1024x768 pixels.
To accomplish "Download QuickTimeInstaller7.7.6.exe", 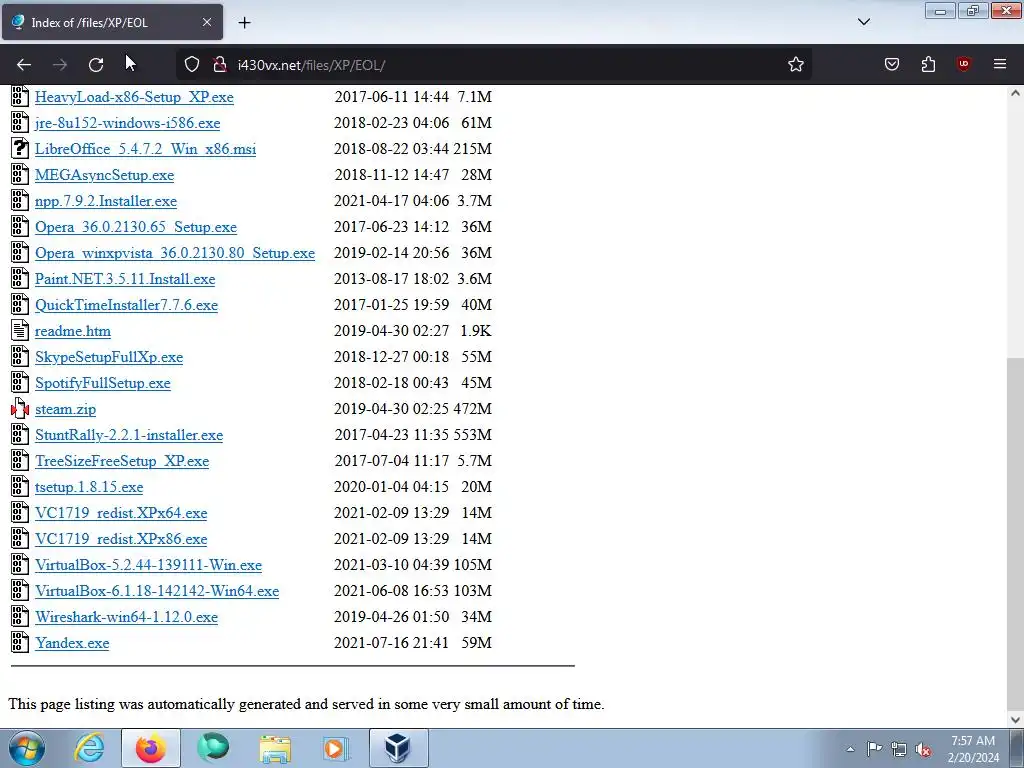I will coord(126,305).
